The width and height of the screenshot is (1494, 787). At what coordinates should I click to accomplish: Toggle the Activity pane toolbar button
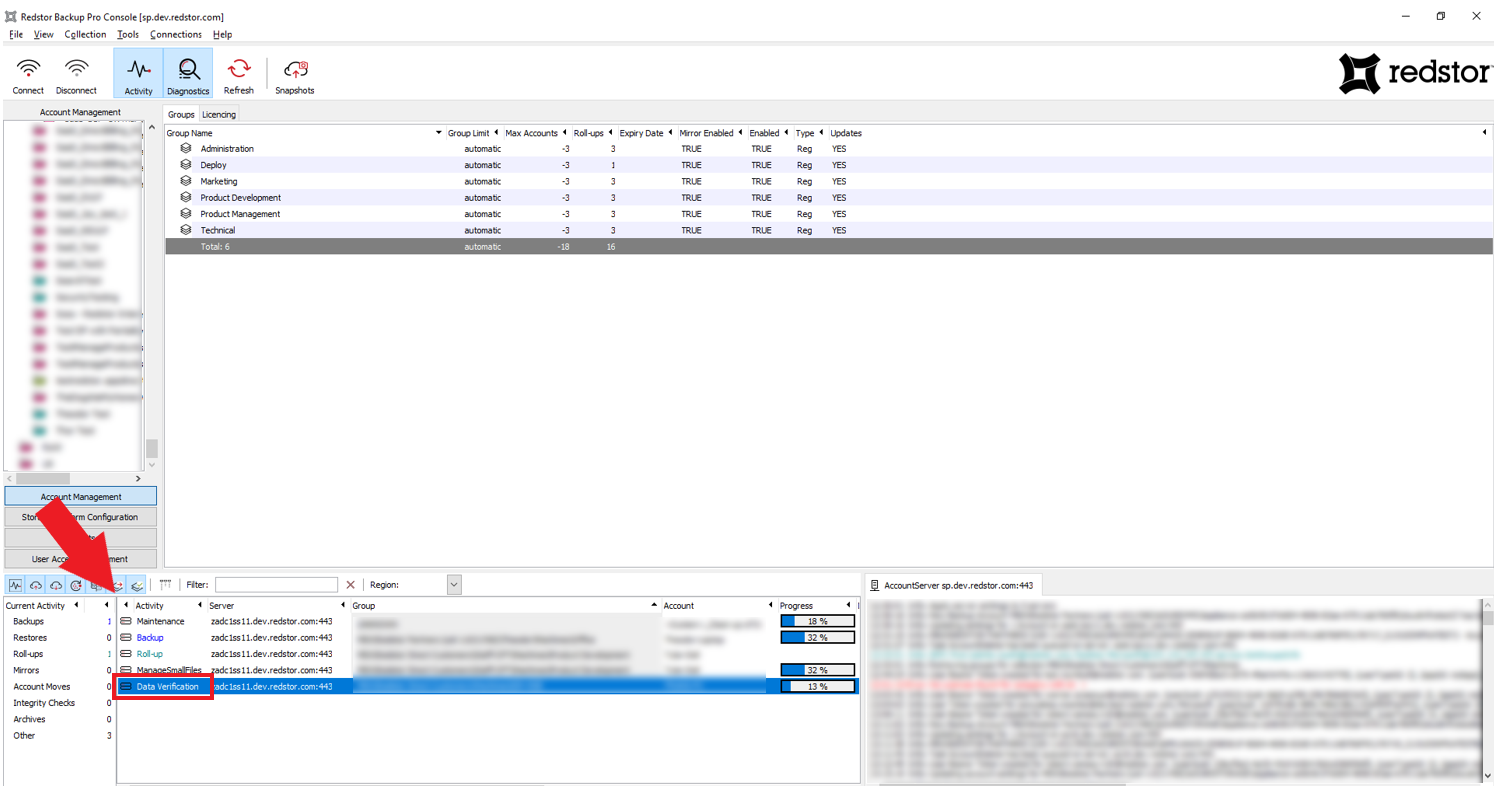coord(138,74)
